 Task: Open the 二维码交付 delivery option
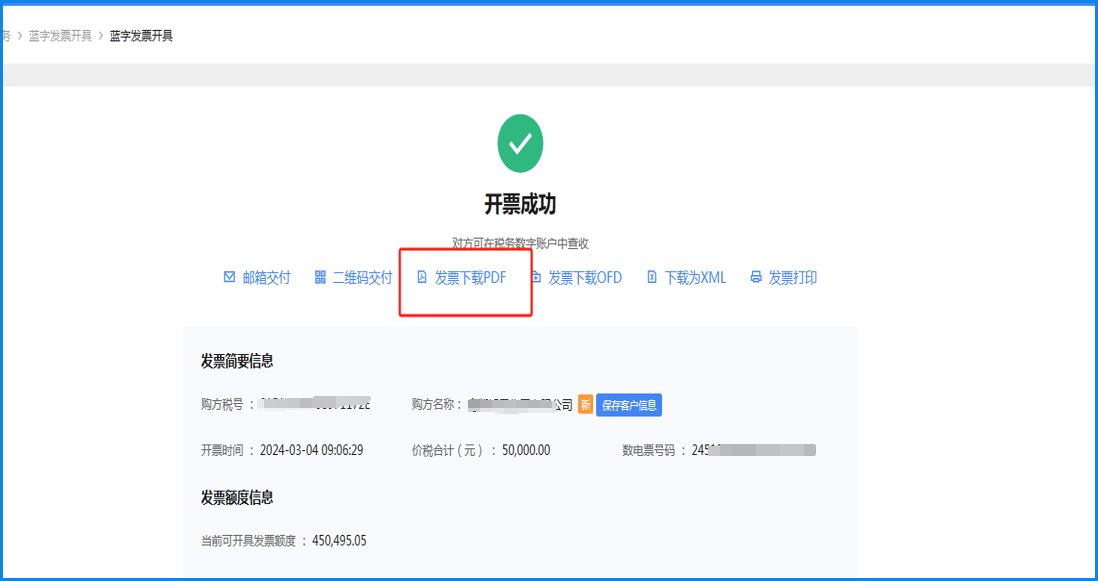(x=362, y=277)
